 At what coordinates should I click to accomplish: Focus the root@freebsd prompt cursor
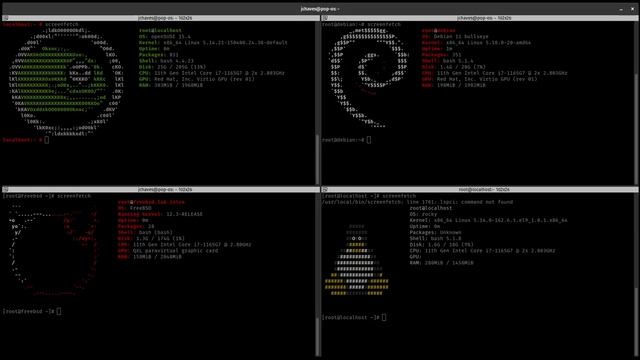59,311
